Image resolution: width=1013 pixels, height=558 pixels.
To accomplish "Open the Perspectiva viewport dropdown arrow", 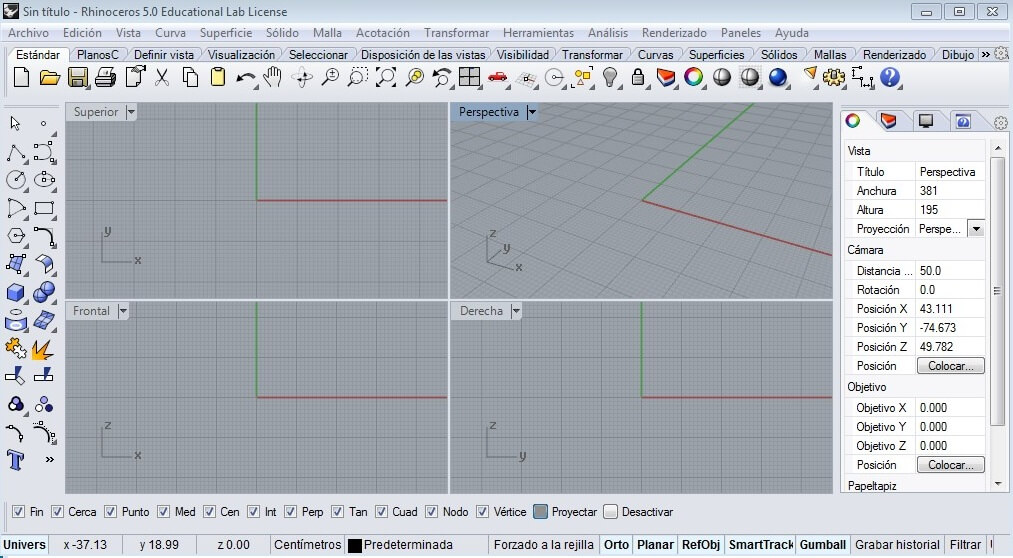I will pos(532,112).
